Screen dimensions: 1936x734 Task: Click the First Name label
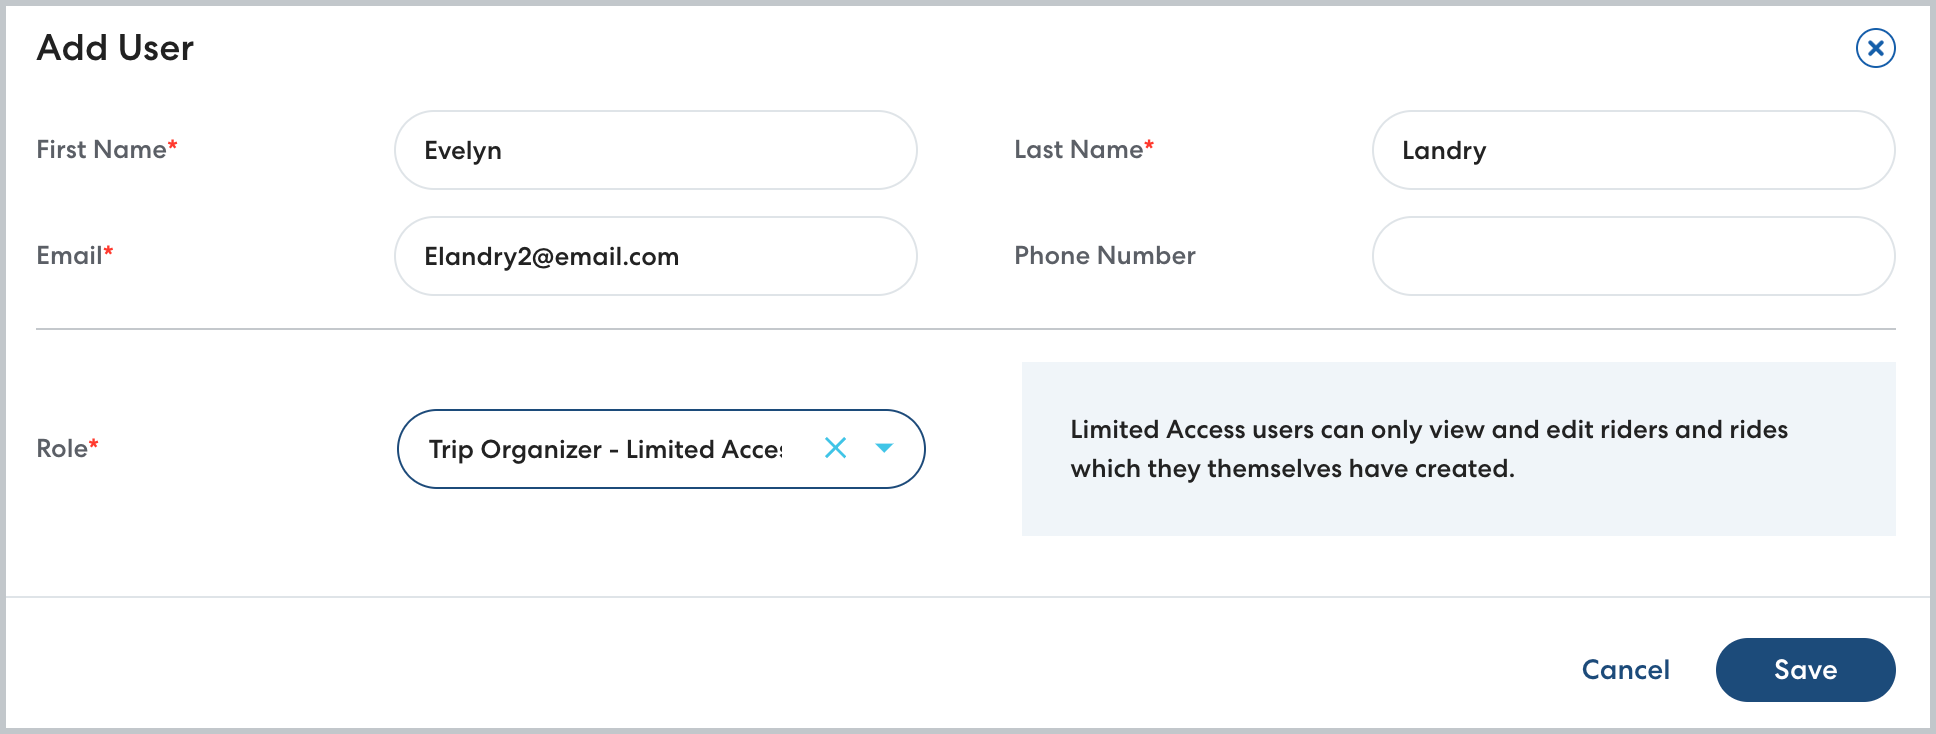(x=101, y=150)
